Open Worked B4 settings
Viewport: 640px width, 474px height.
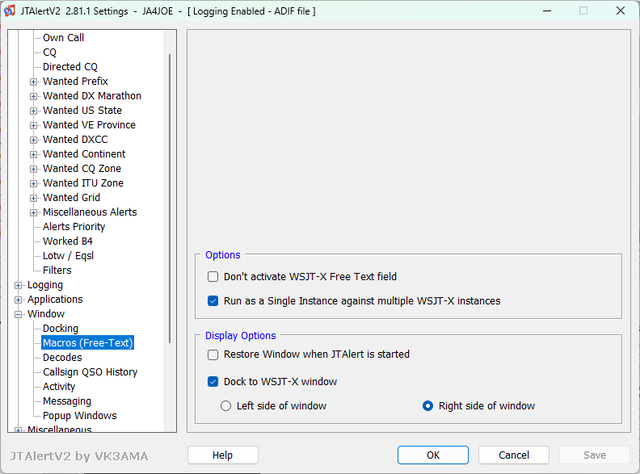[x=67, y=241]
